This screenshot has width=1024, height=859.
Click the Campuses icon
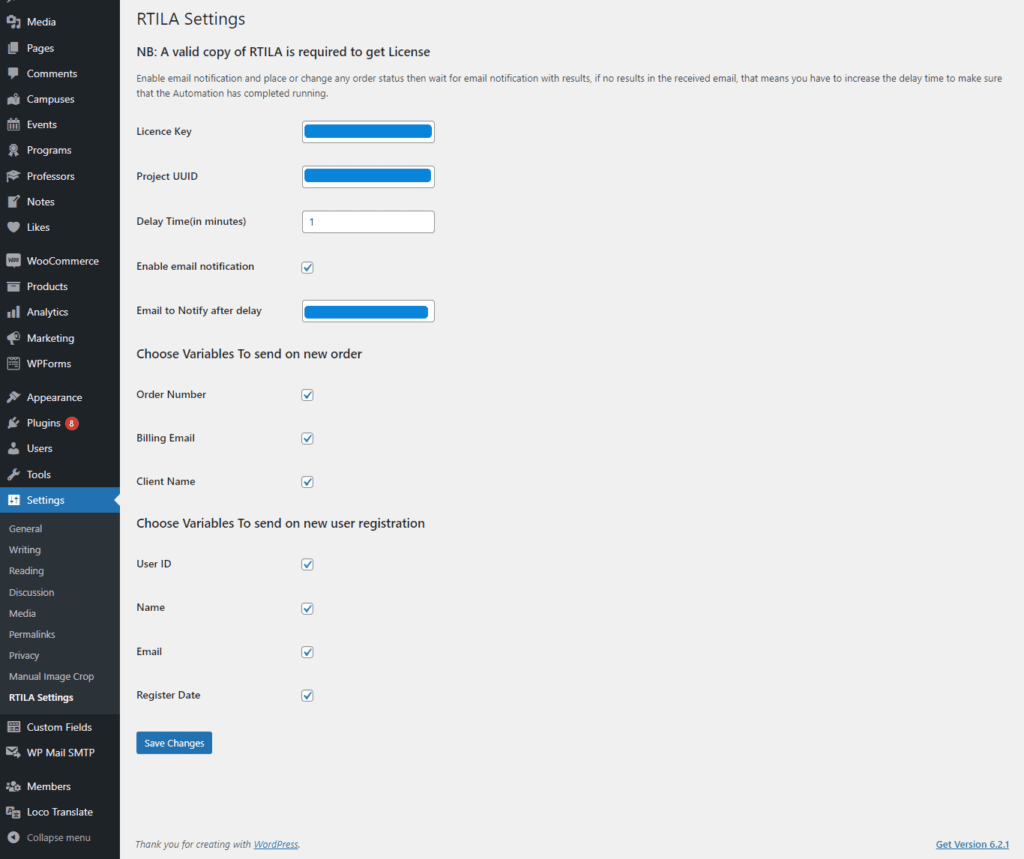coord(13,99)
